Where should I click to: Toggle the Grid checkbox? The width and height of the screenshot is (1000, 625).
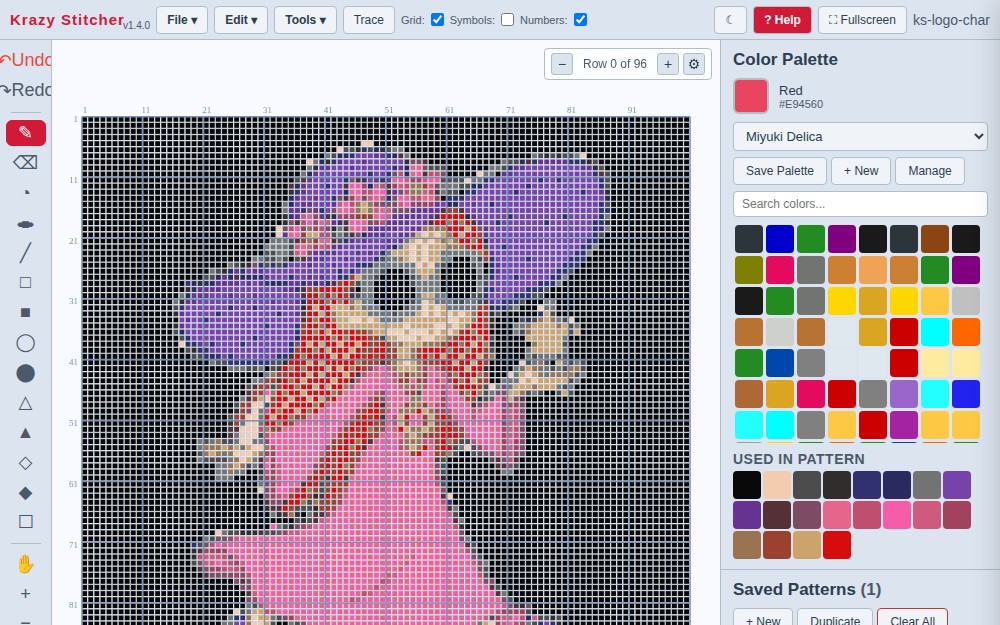(438, 20)
